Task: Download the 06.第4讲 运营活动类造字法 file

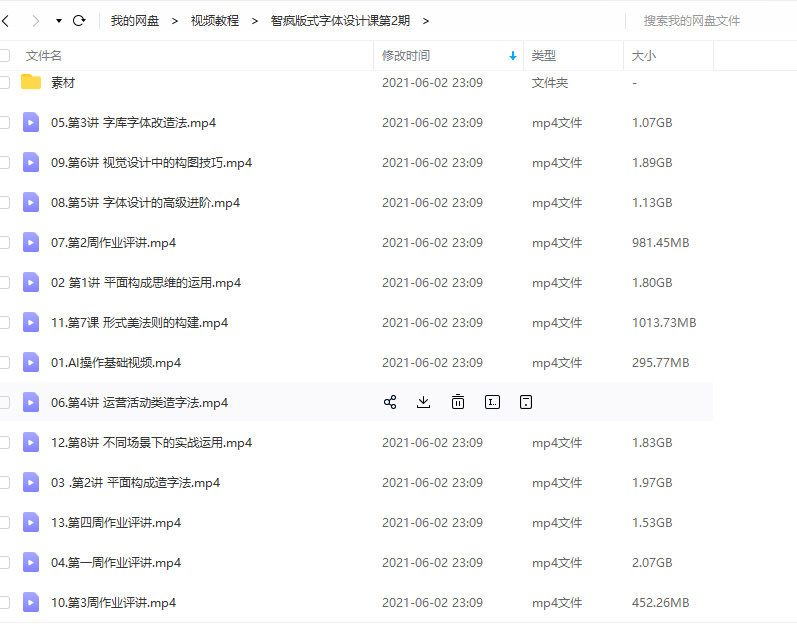Action: click(x=423, y=402)
